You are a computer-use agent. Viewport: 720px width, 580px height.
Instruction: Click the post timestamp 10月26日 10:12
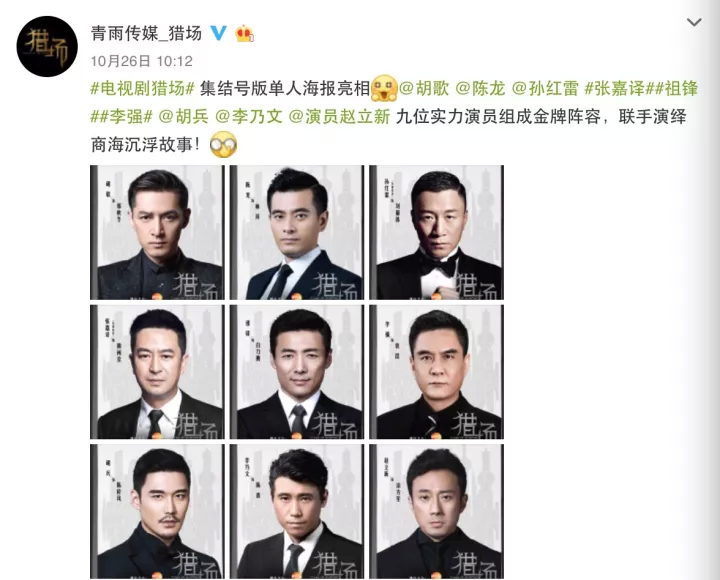[141, 61]
